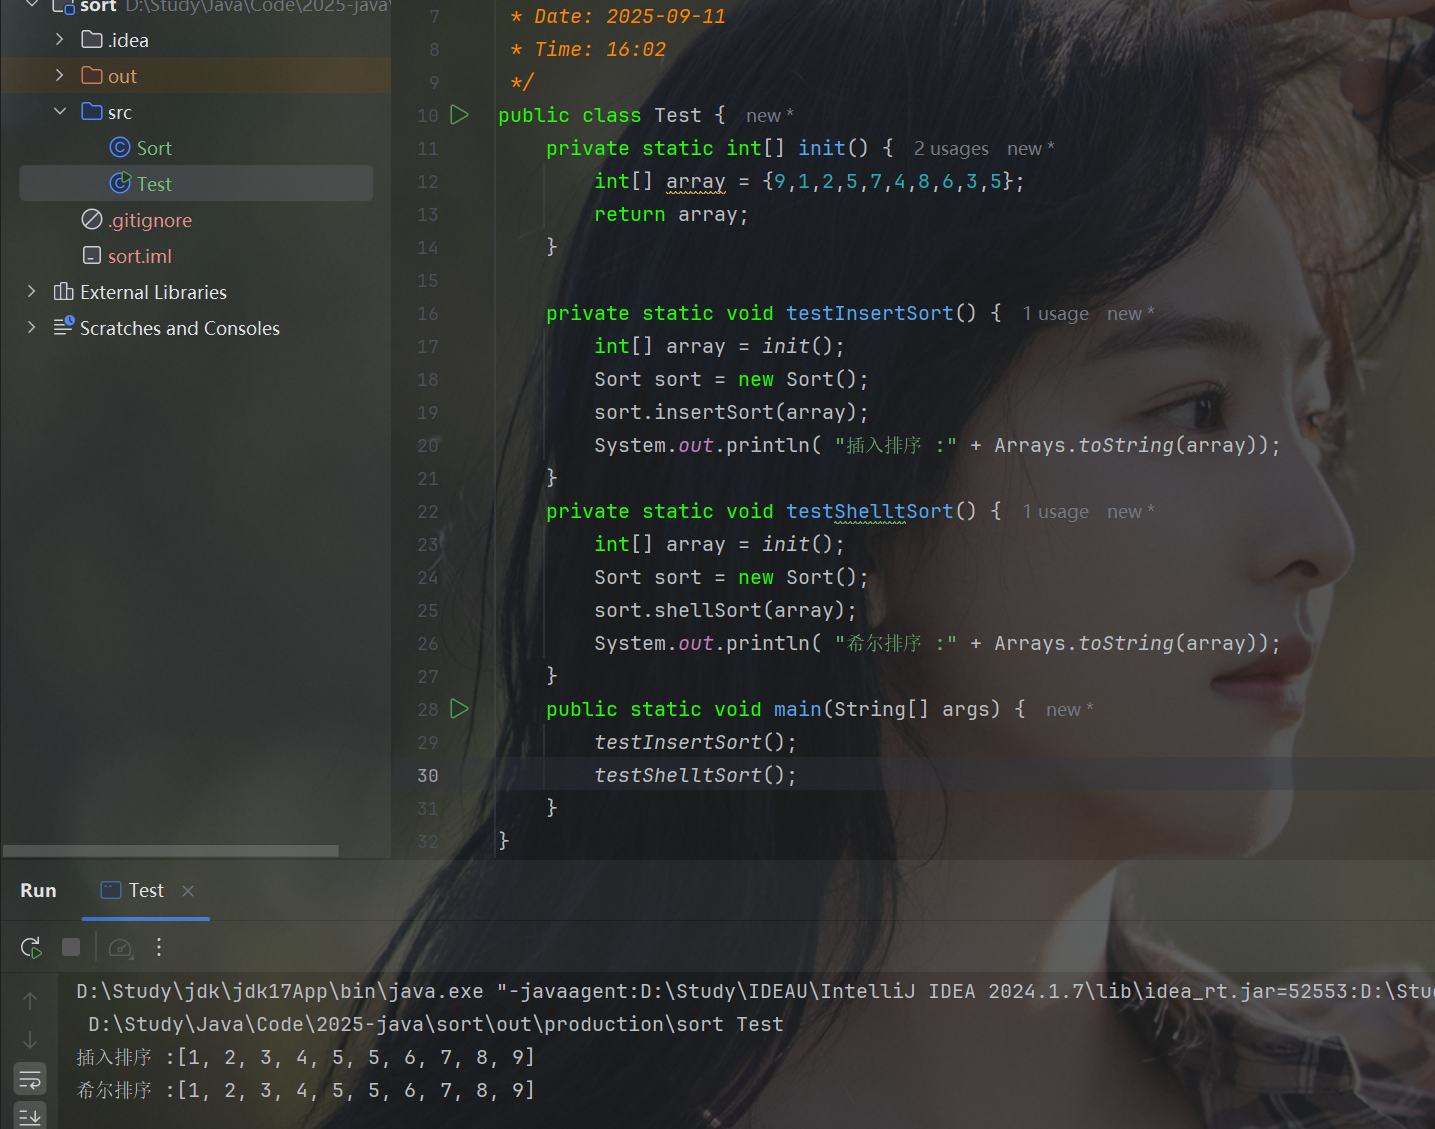The width and height of the screenshot is (1435, 1129).
Task: Open the three-dot More menu in Run toolbar
Action: (x=159, y=947)
